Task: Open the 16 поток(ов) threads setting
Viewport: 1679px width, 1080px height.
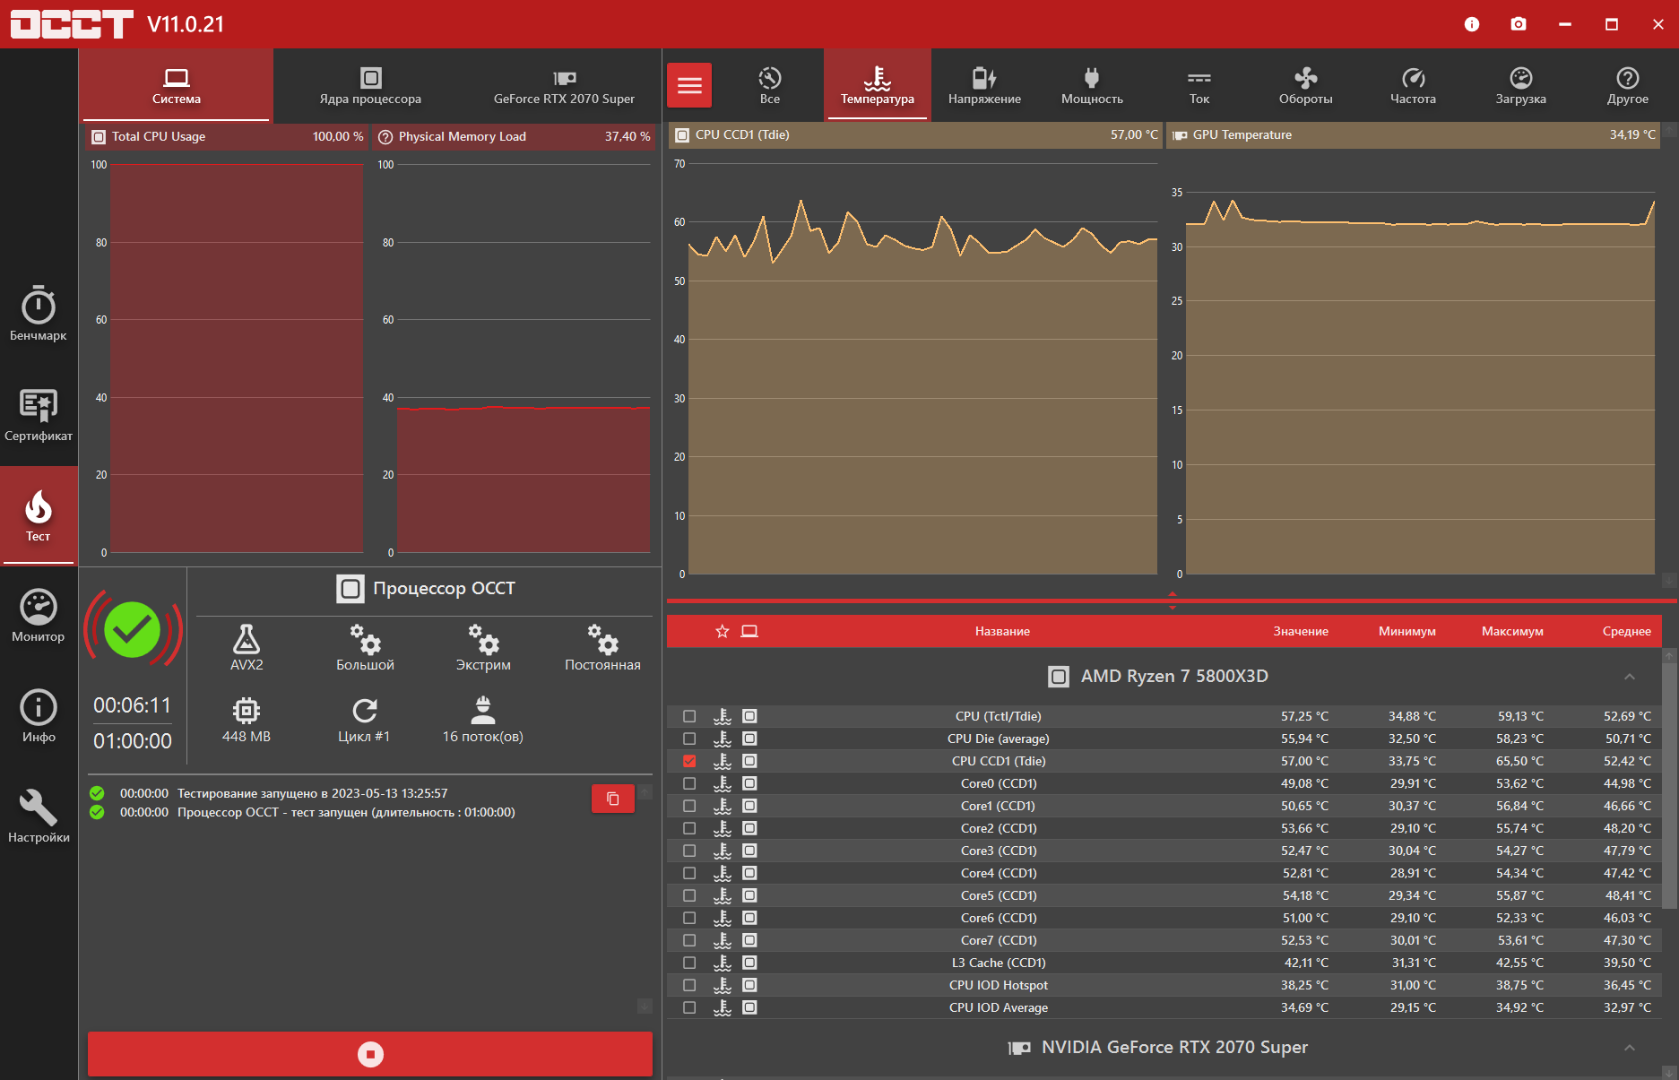Action: point(483,720)
